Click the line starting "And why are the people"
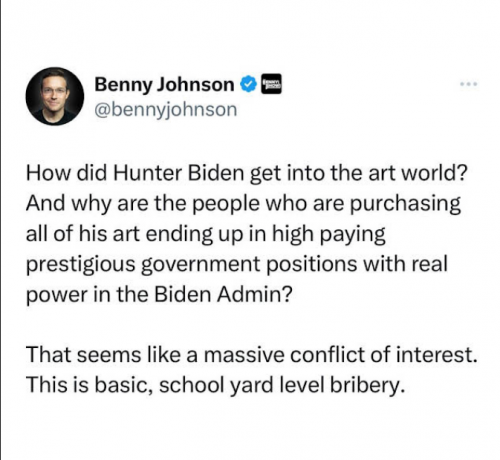500x460 pixels. click(243, 204)
